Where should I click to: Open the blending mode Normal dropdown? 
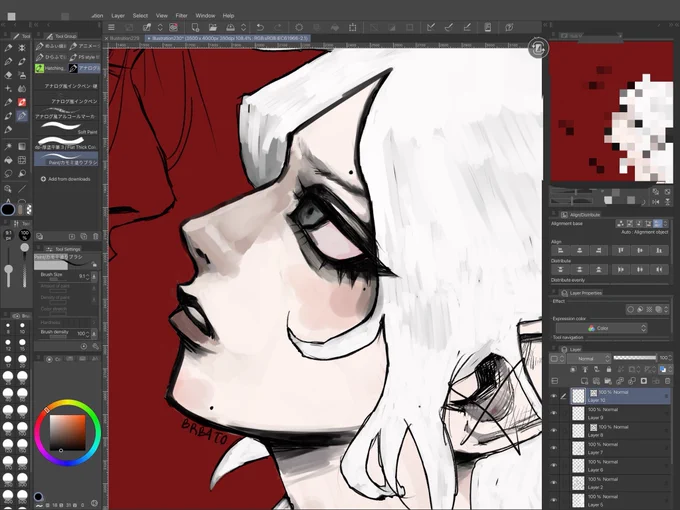coord(589,359)
